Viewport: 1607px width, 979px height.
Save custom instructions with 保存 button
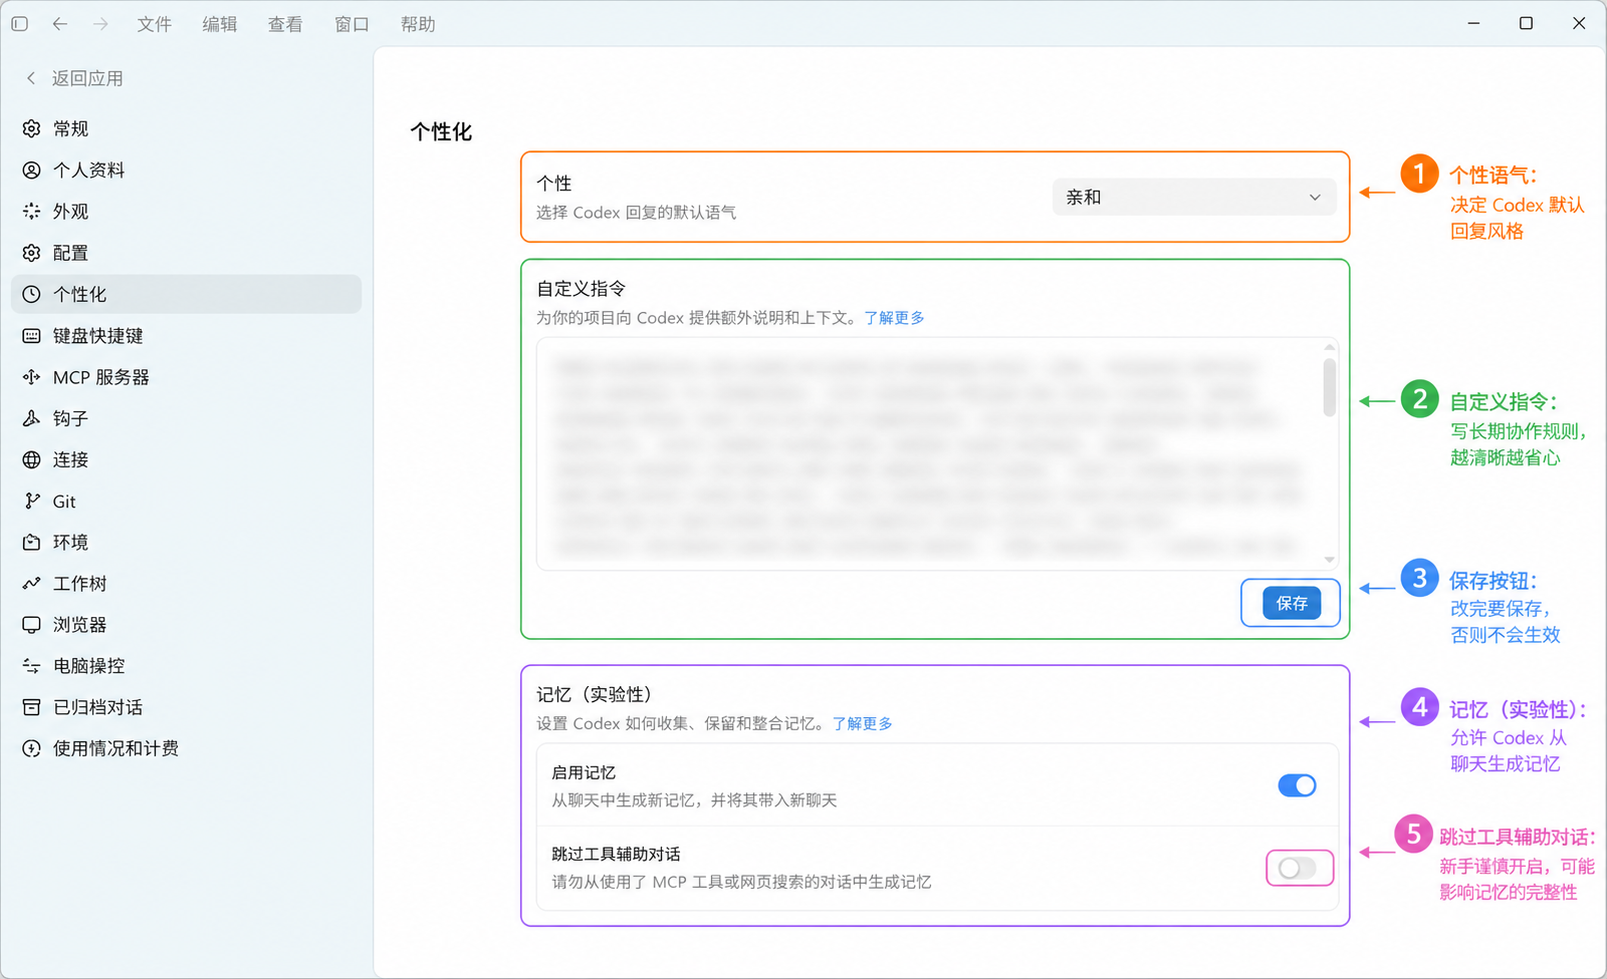pos(1291,603)
